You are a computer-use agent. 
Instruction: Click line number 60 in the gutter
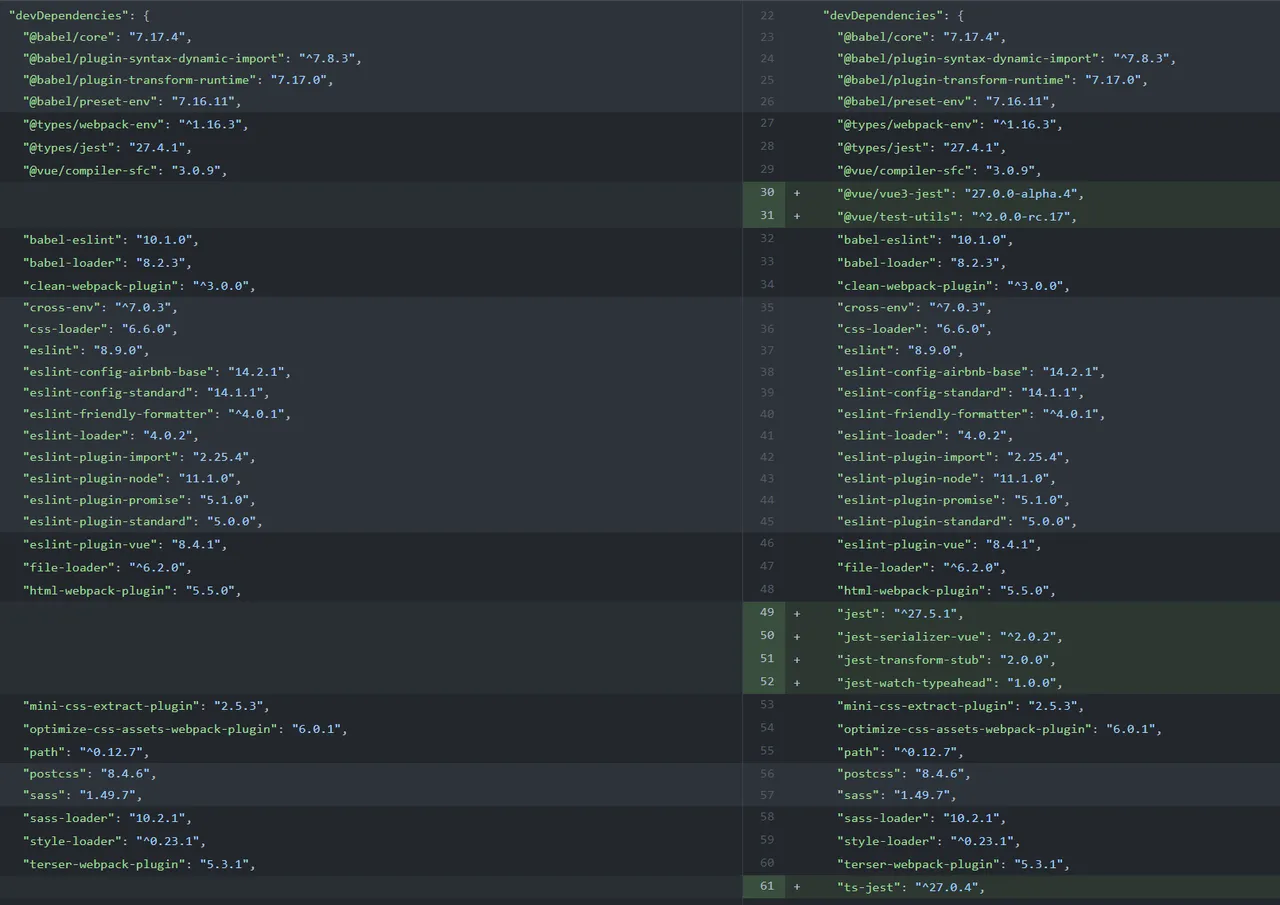[767, 862]
